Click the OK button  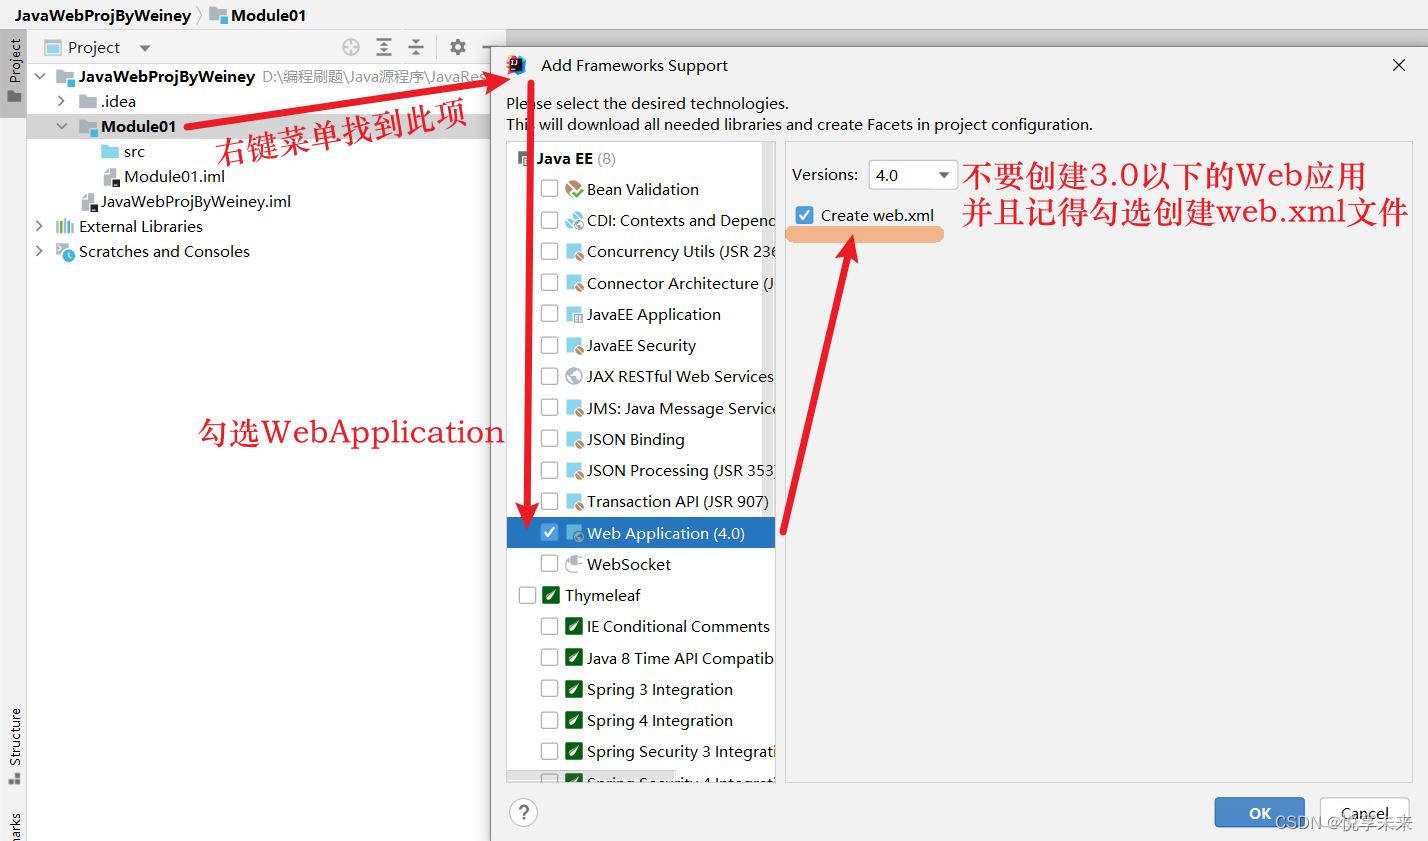tap(1259, 813)
